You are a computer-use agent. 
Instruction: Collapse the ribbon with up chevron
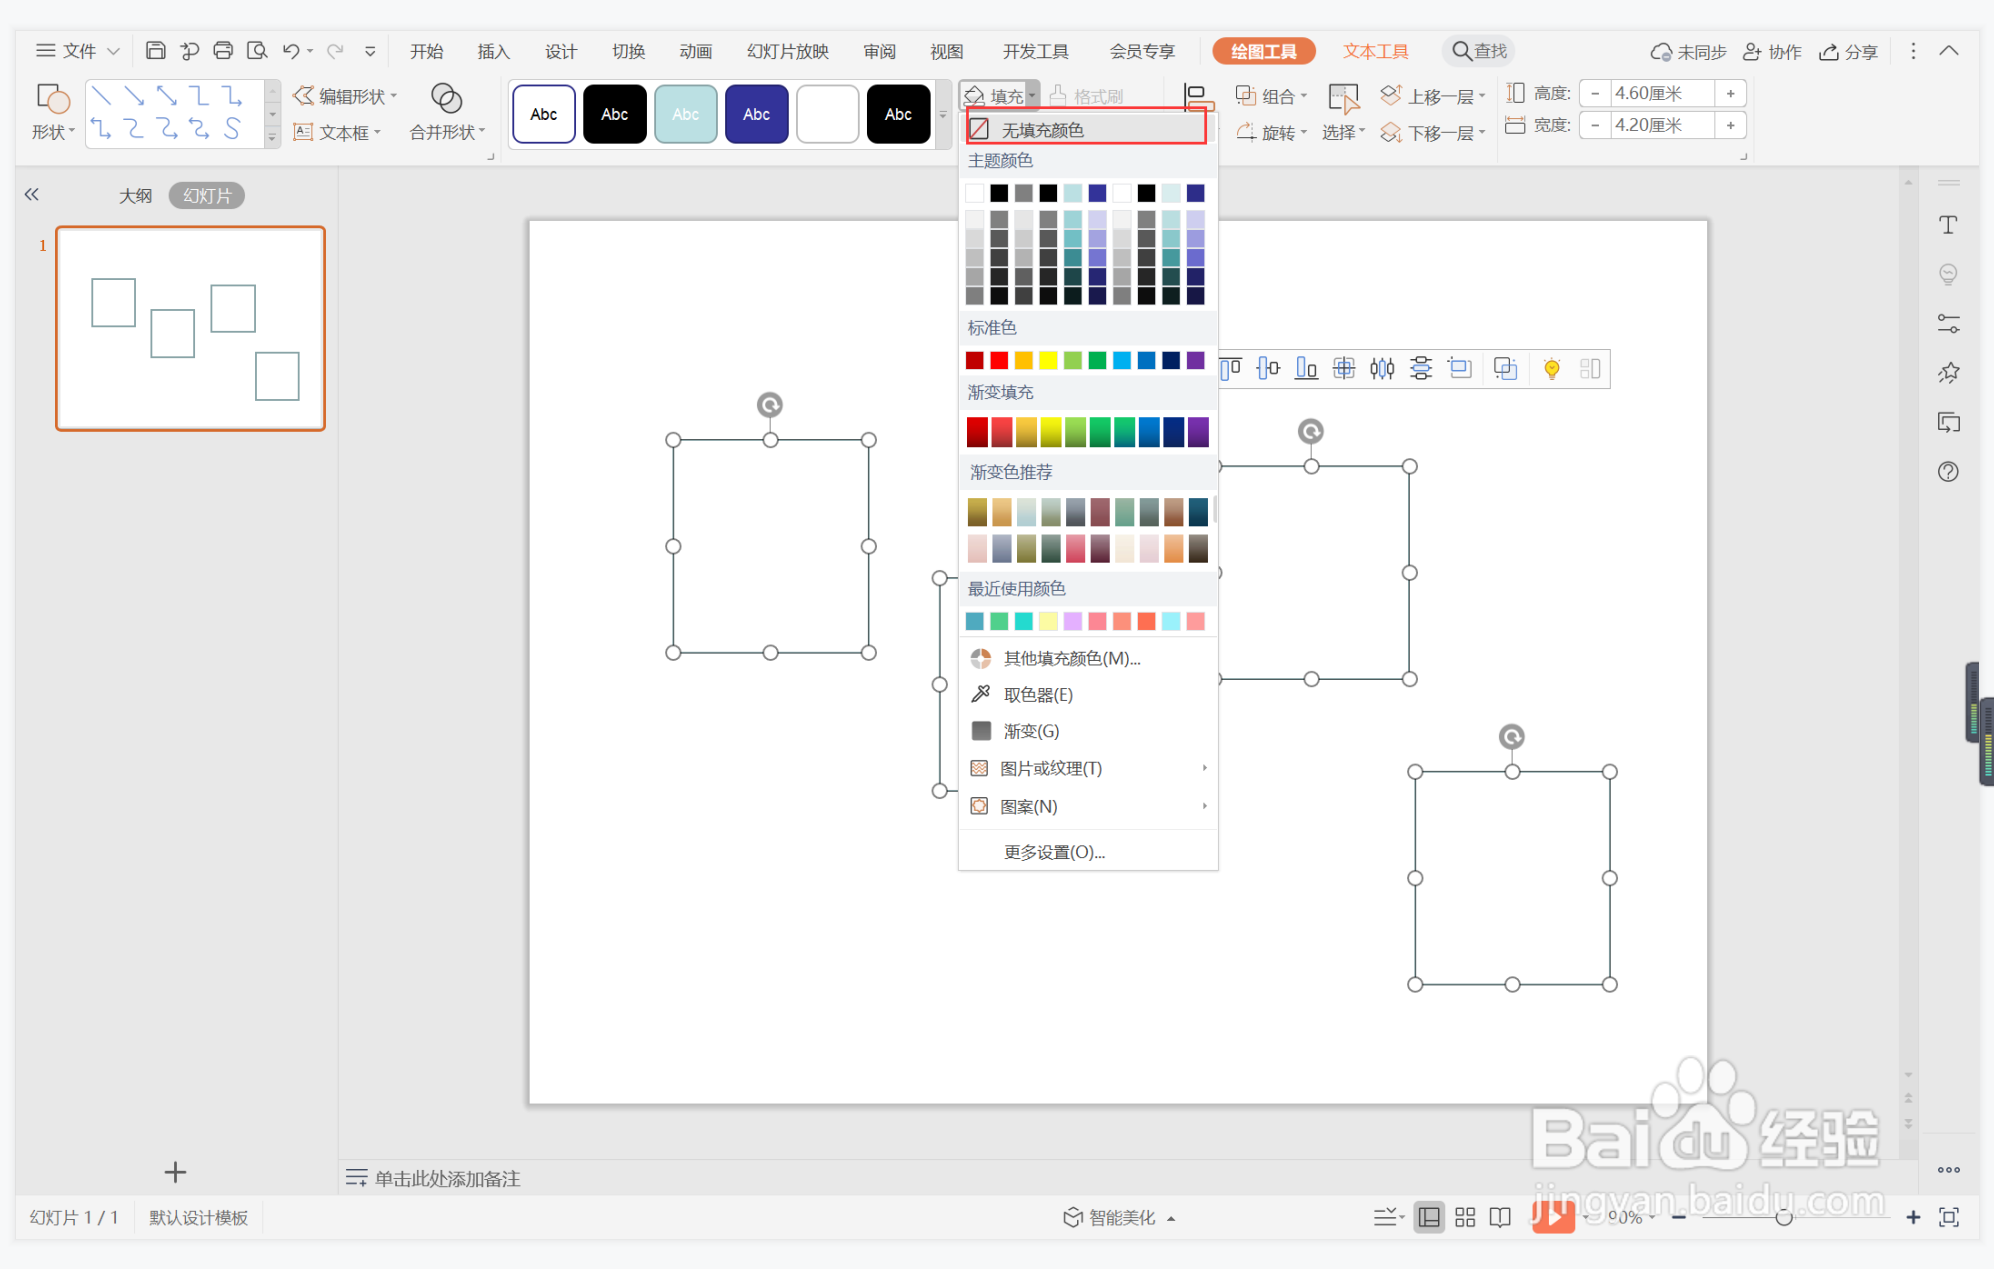(x=1949, y=51)
